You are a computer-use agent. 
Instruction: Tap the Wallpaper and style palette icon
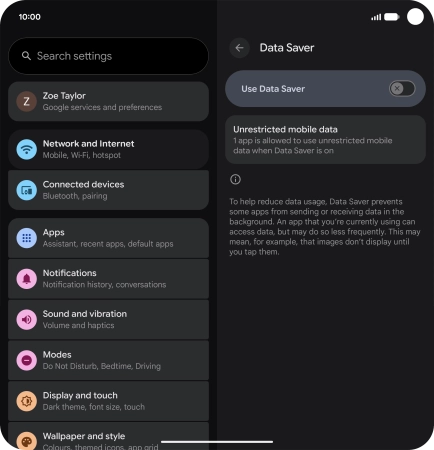26,441
